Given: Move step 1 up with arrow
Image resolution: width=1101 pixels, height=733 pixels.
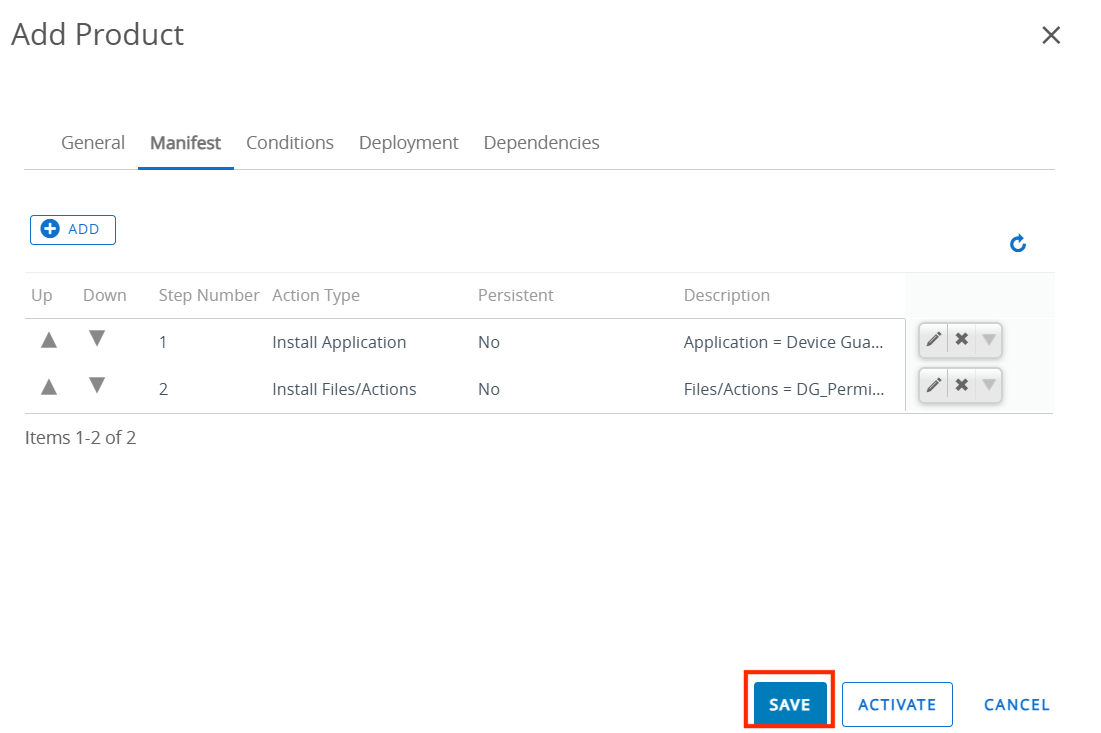Looking at the screenshot, I should (48, 341).
